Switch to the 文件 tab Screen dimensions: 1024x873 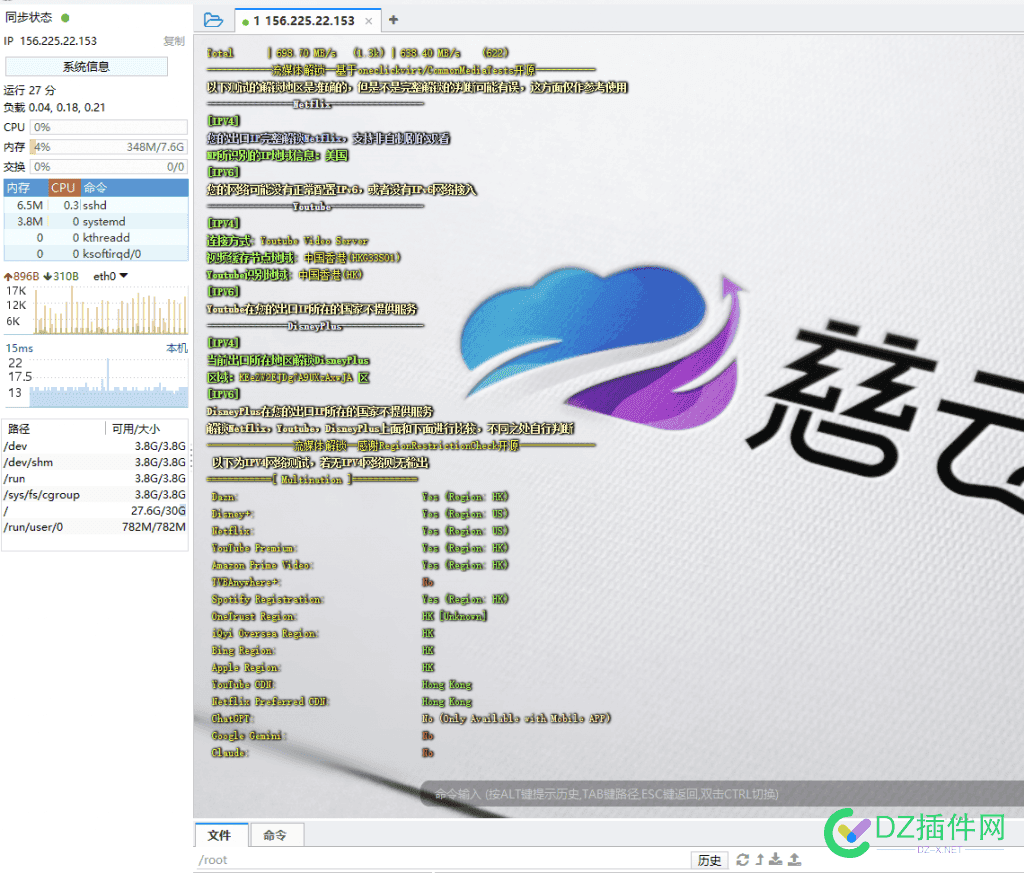pyautogui.click(x=221, y=835)
